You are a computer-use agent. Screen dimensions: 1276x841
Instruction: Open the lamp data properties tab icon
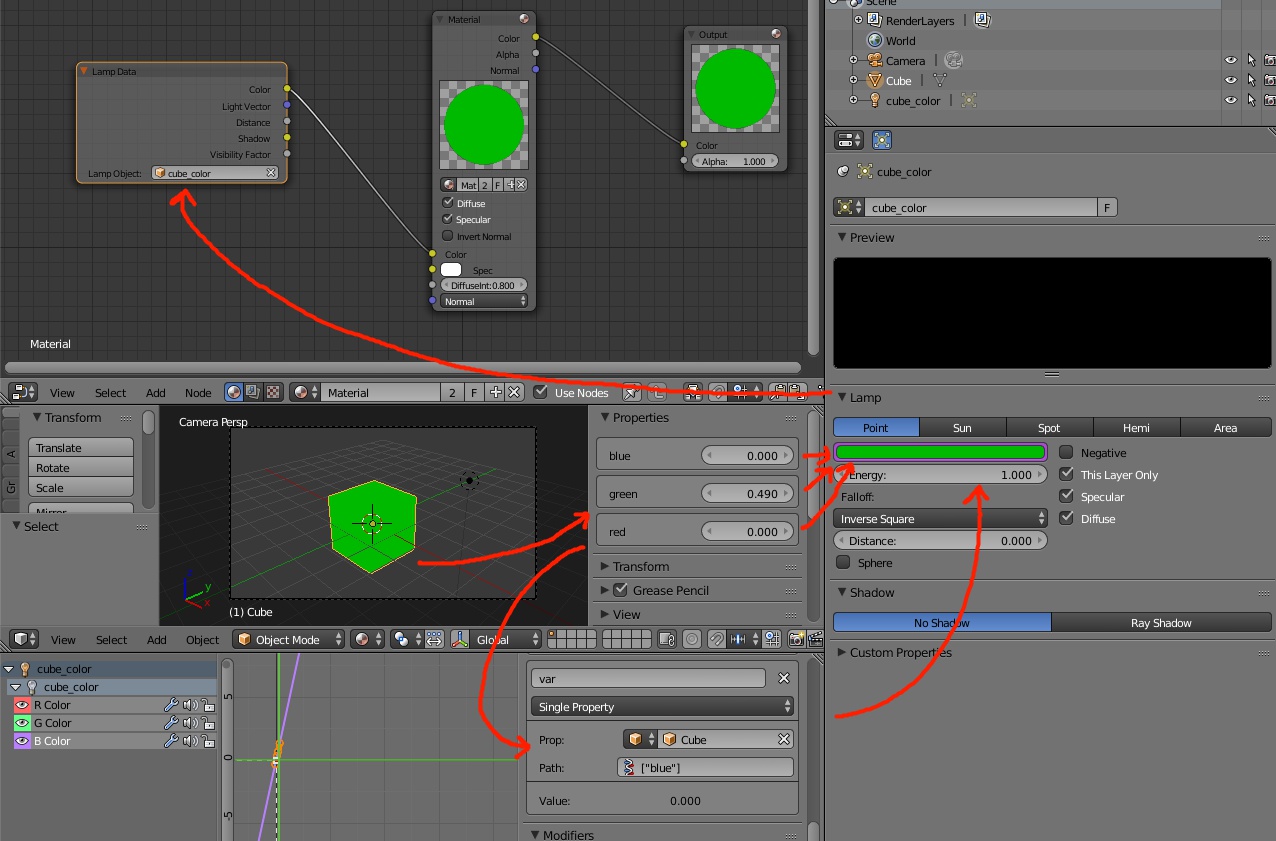(882, 140)
